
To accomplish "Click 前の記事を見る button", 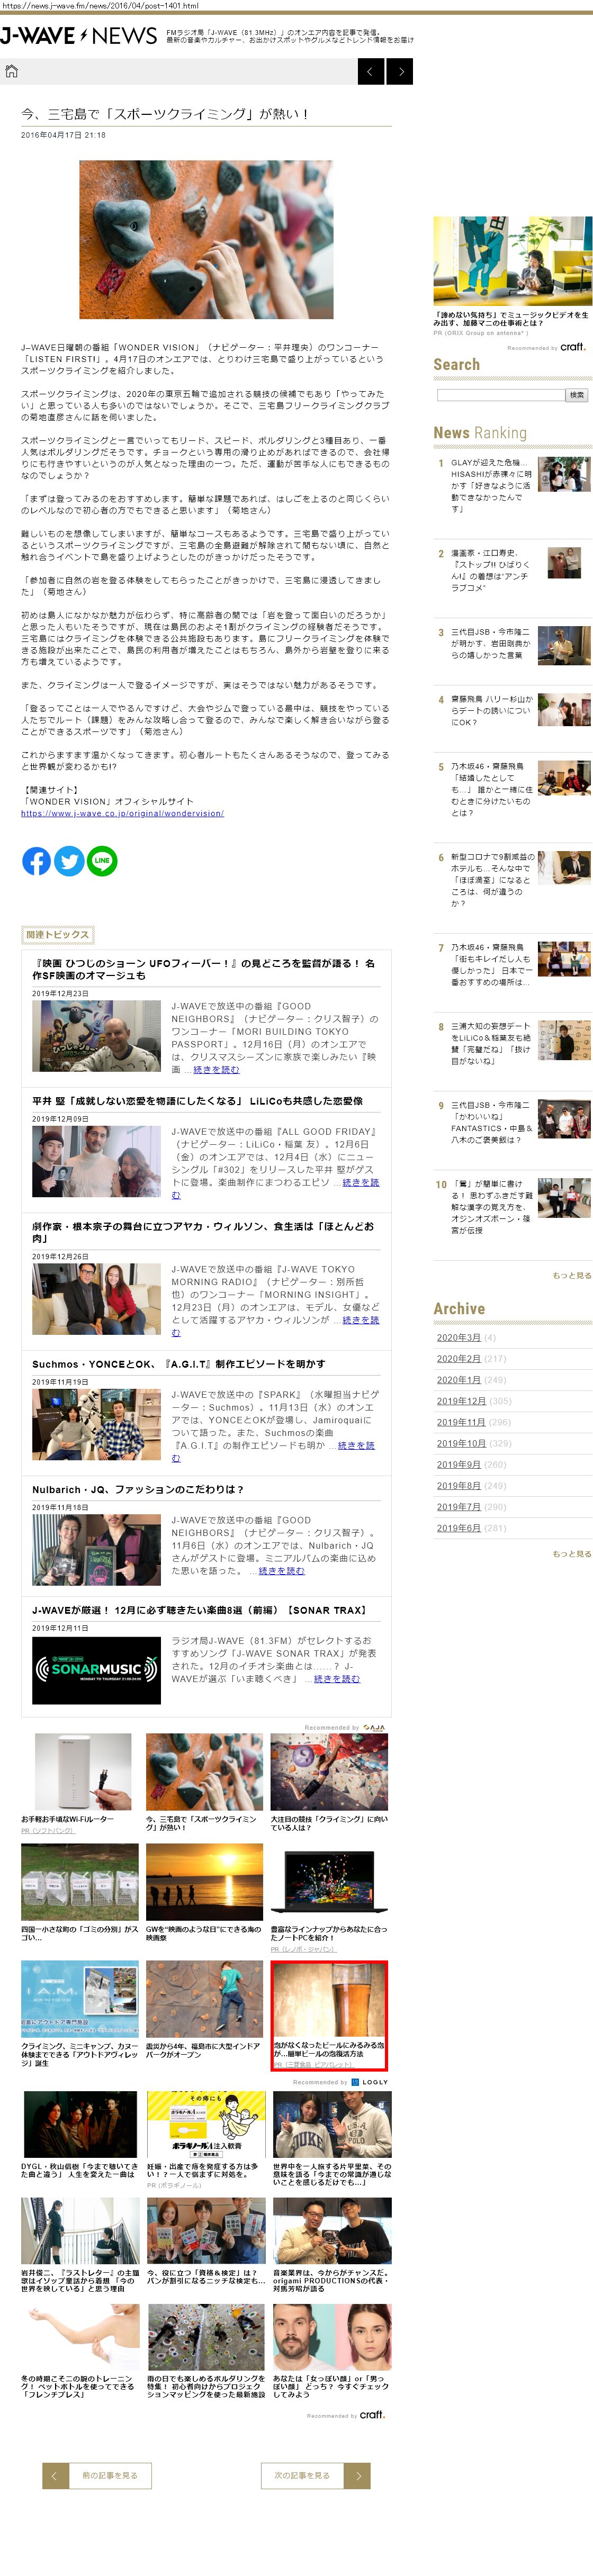I will pyautogui.click(x=108, y=2475).
